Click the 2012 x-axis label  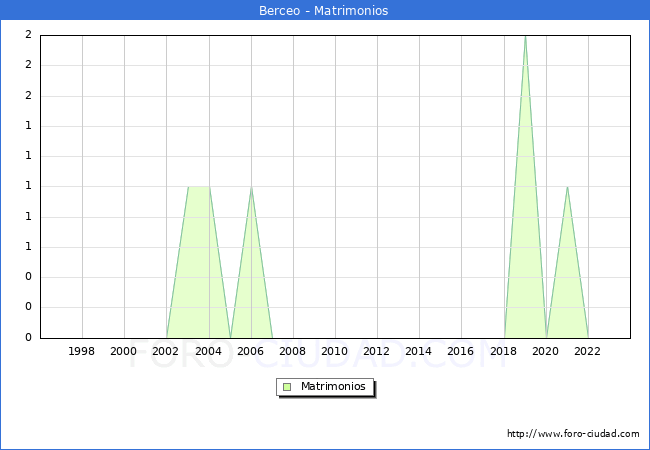pyautogui.click(x=376, y=351)
